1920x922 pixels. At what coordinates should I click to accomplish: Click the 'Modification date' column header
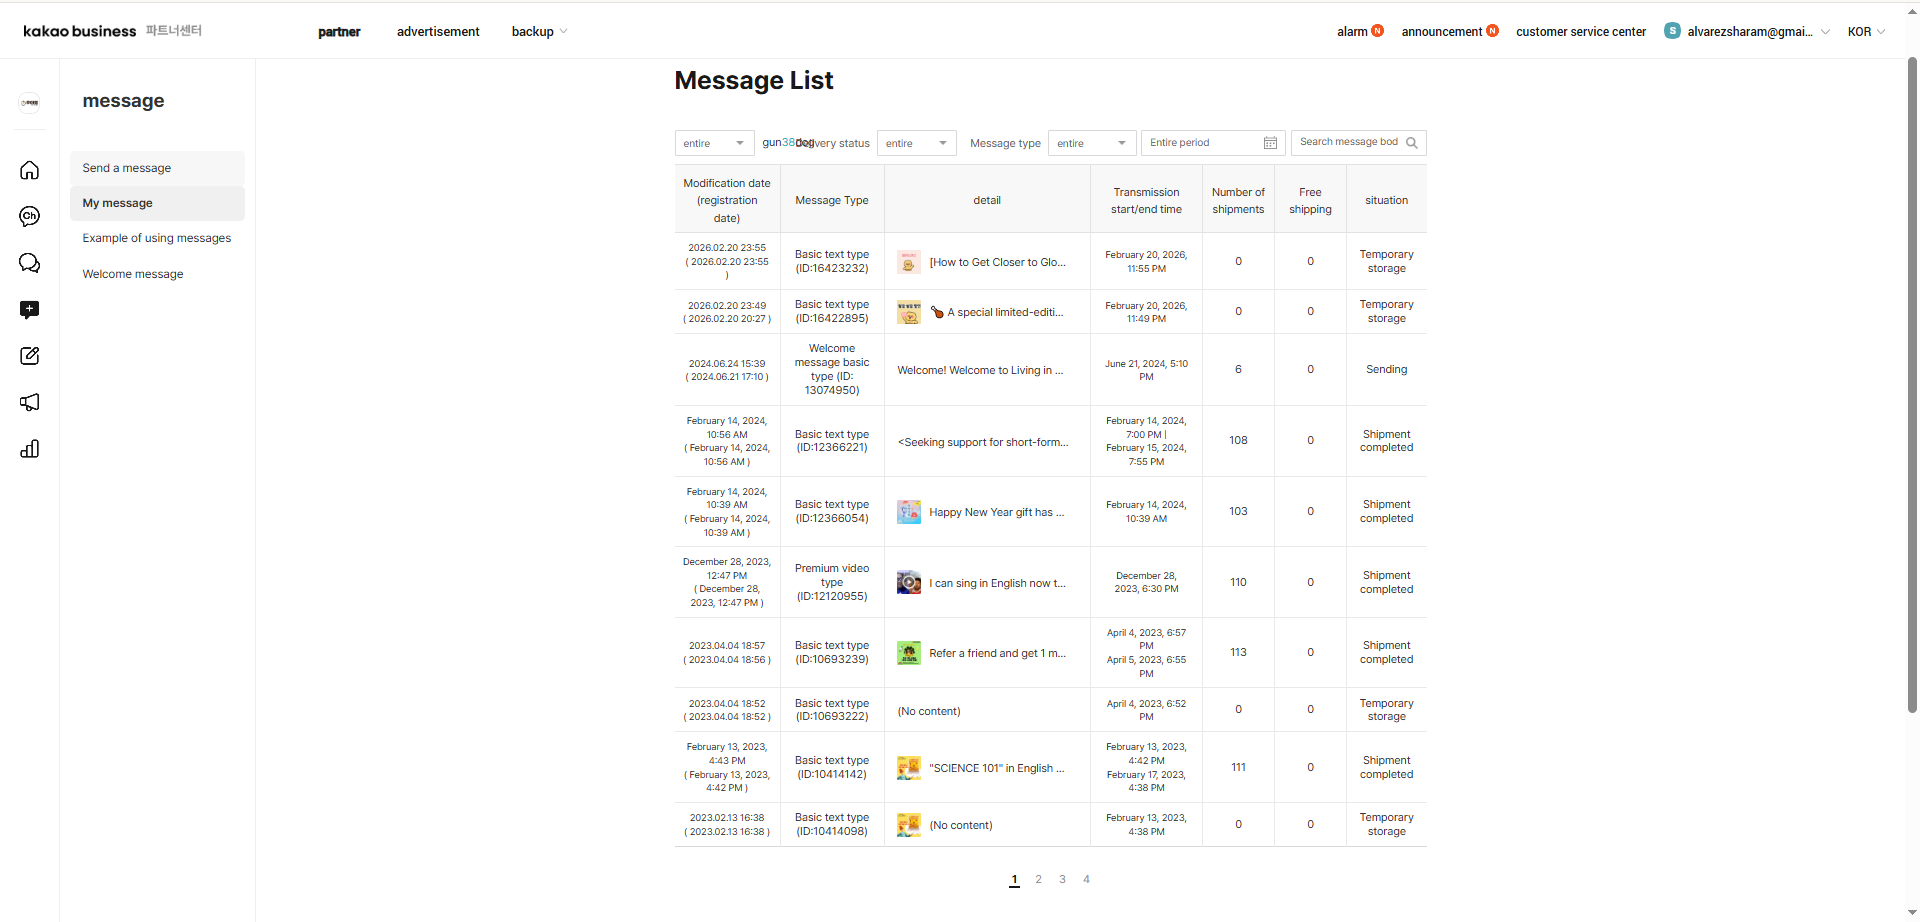pos(727,200)
